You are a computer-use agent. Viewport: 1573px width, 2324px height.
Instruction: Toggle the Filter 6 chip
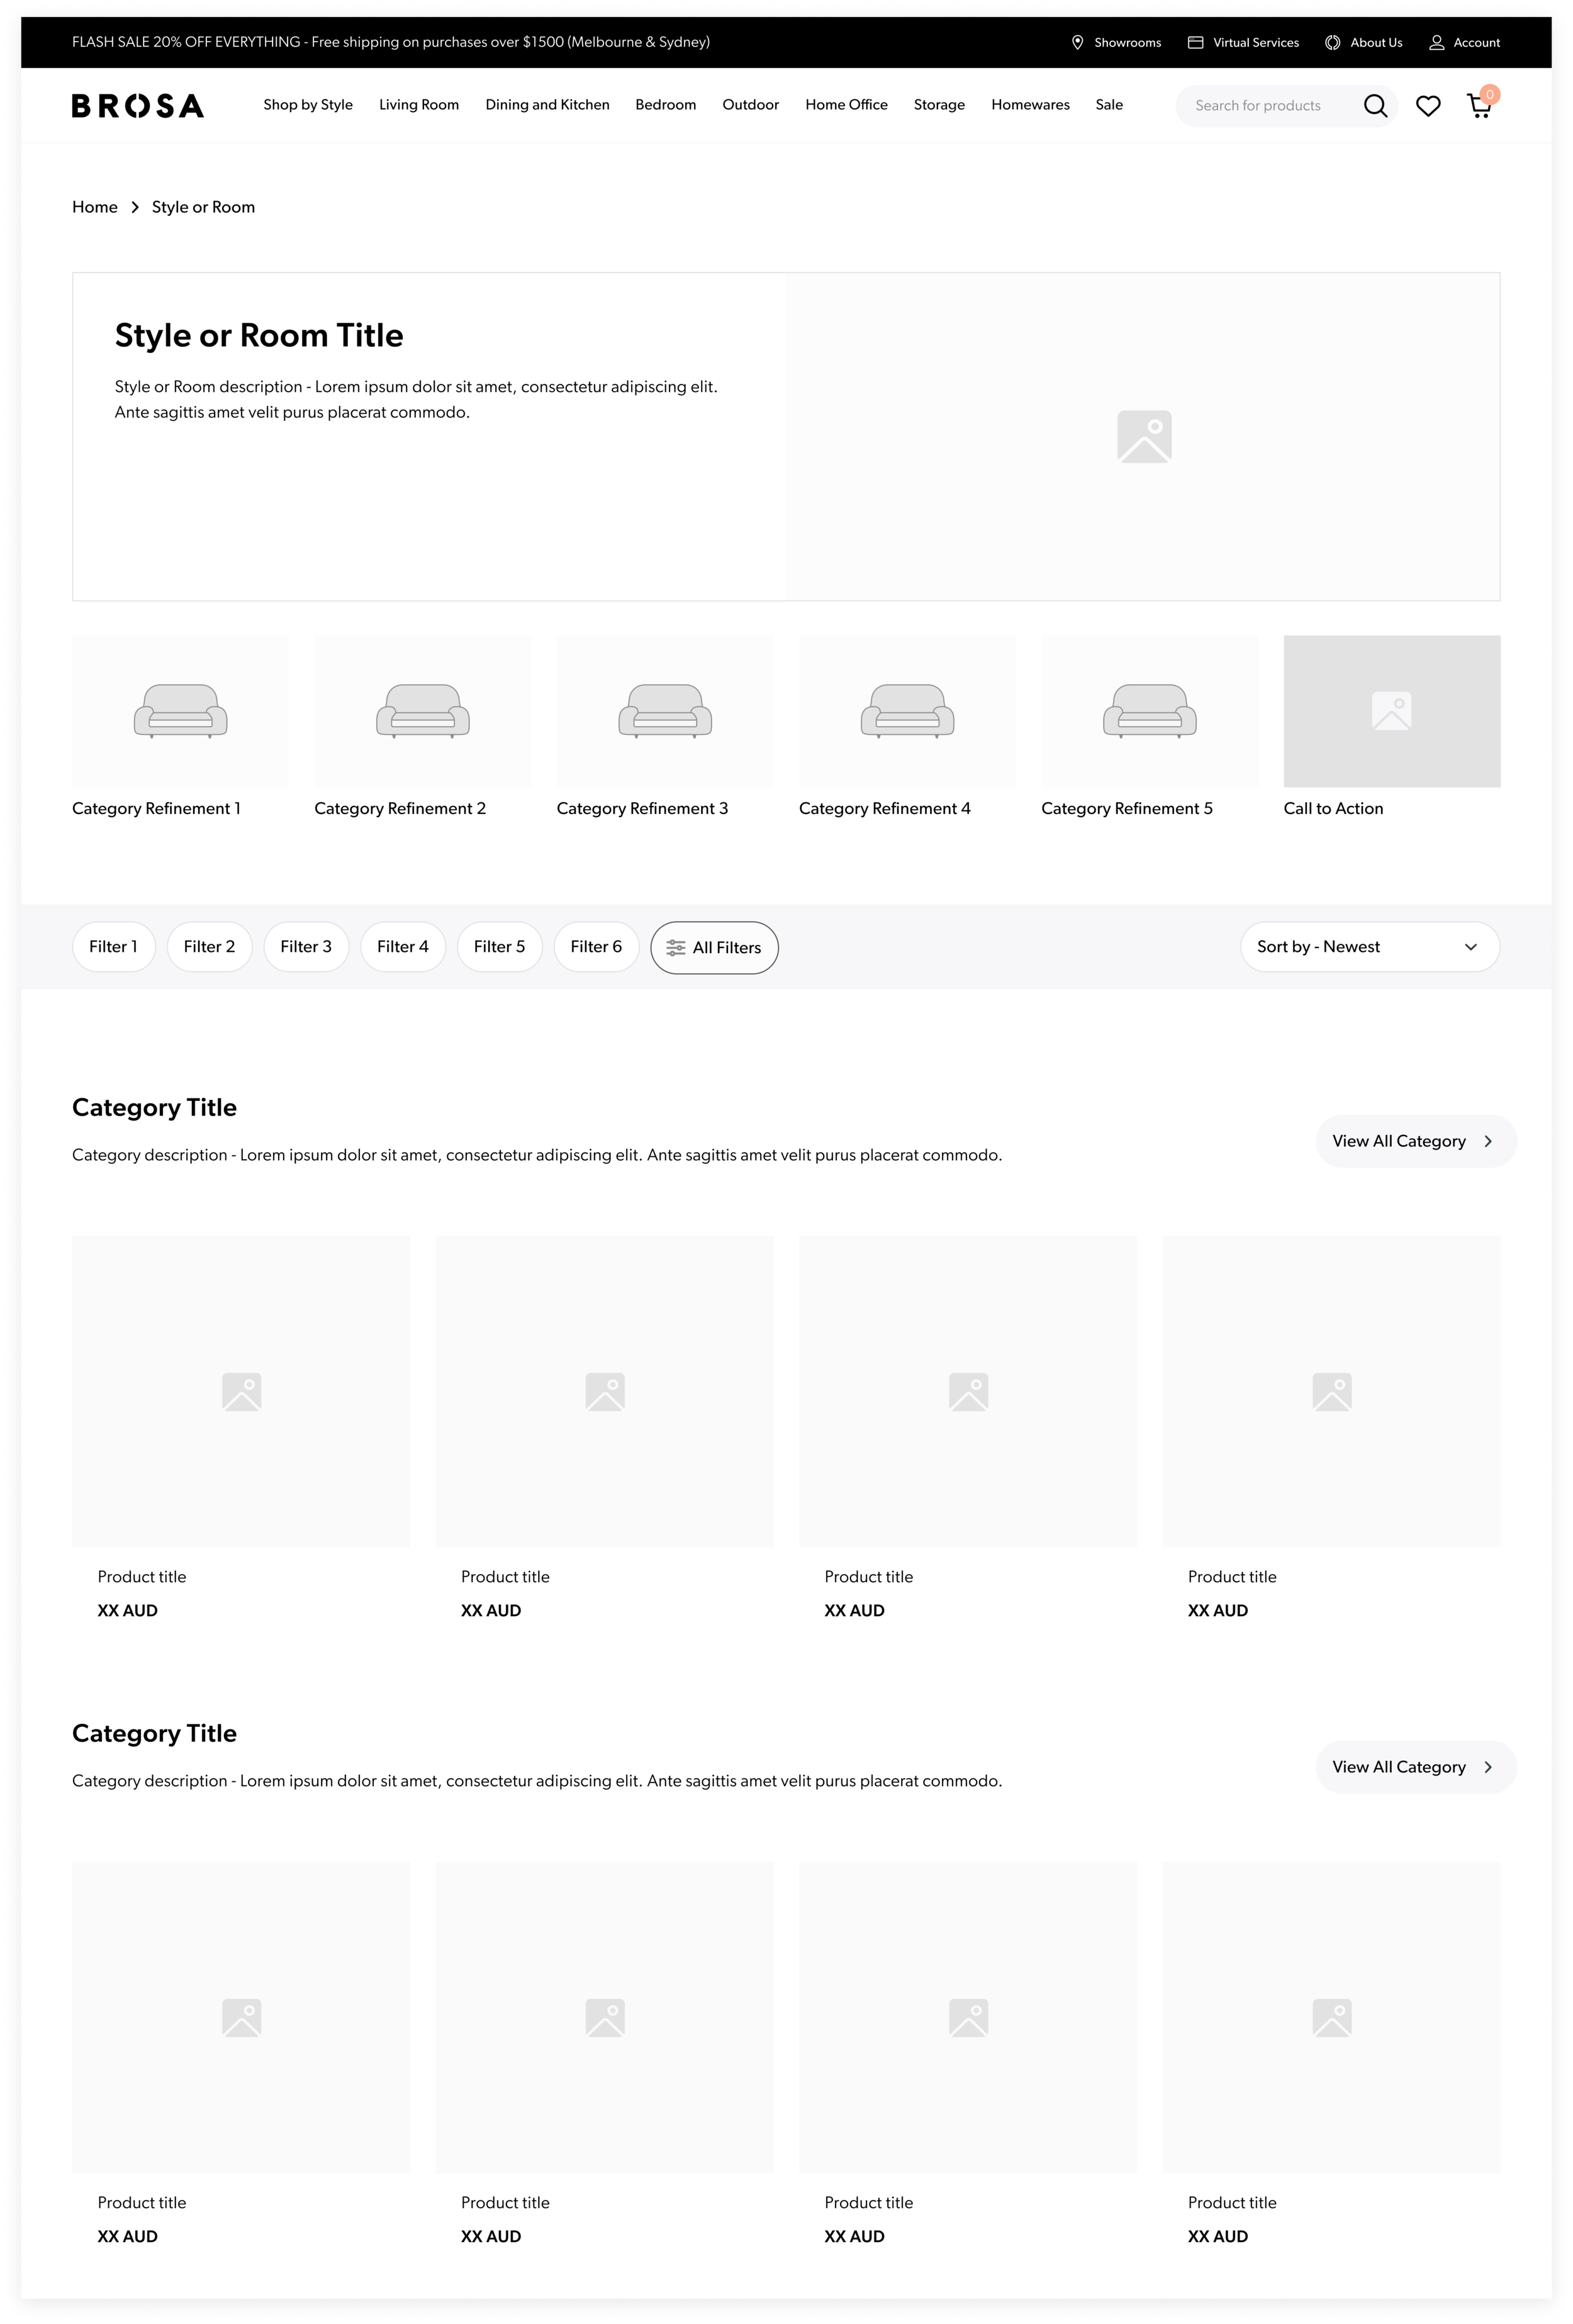tap(596, 946)
